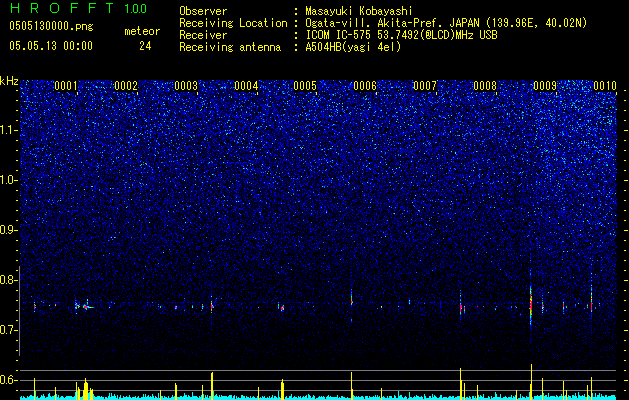Click the 0.7 frequency axis label

(x=8, y=330)
